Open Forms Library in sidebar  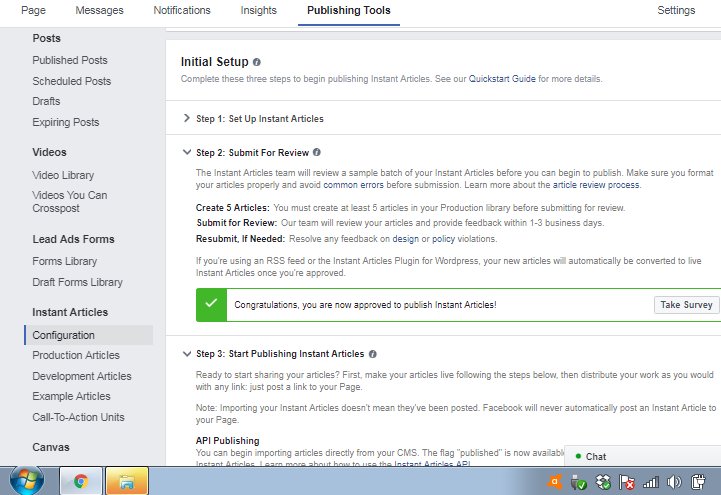[x=64, y=261]
